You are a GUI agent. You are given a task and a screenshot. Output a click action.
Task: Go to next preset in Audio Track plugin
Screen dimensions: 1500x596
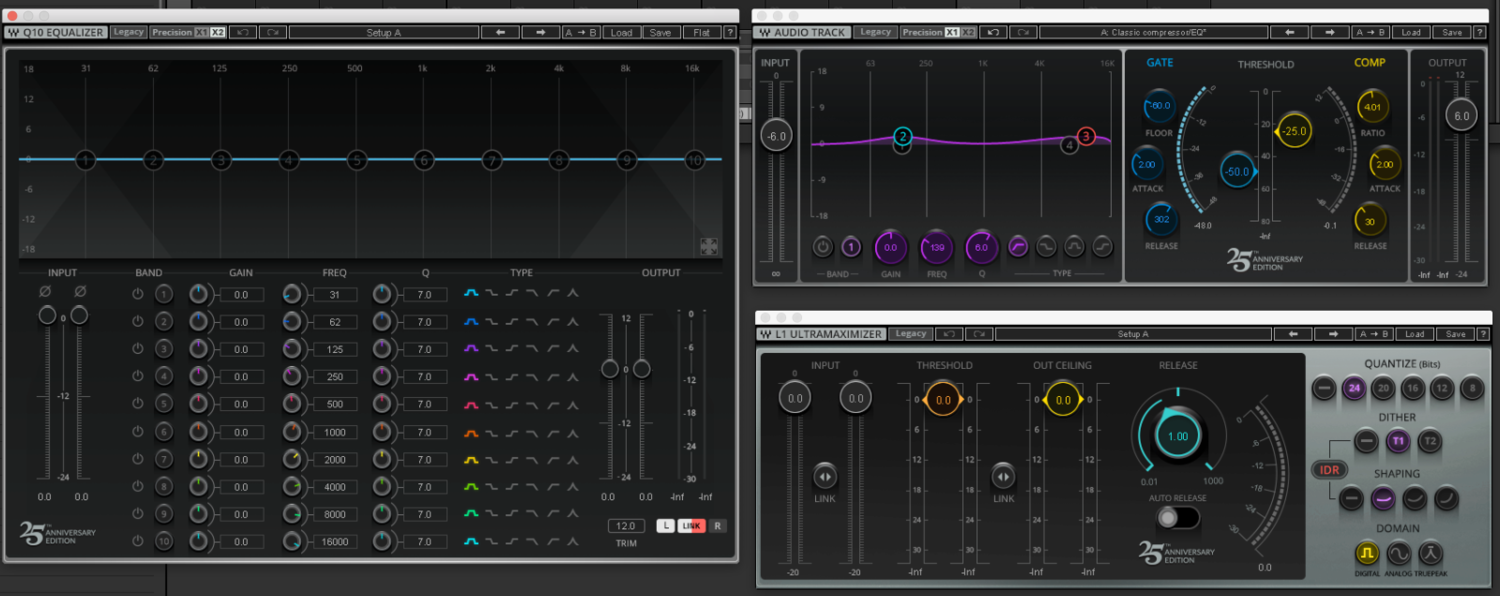coord(1330,32)
